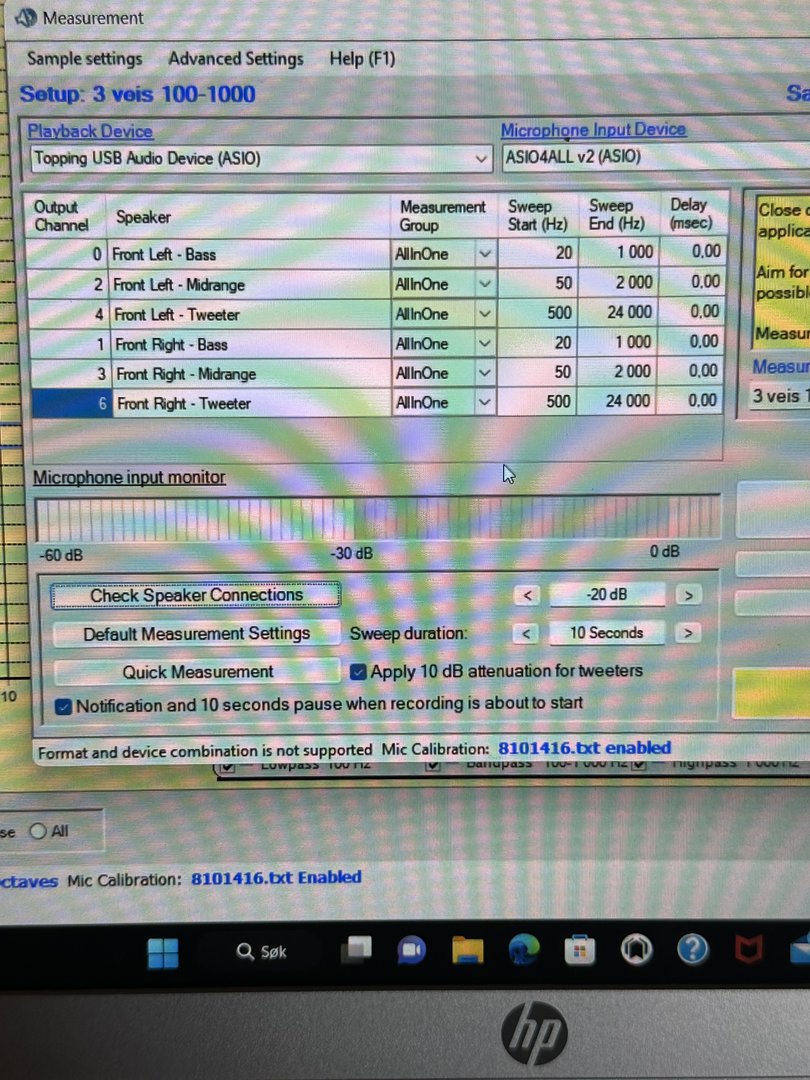Increase sweep duration with the right arrow
Screen dimensions: 810x1080
coord(687,632)
